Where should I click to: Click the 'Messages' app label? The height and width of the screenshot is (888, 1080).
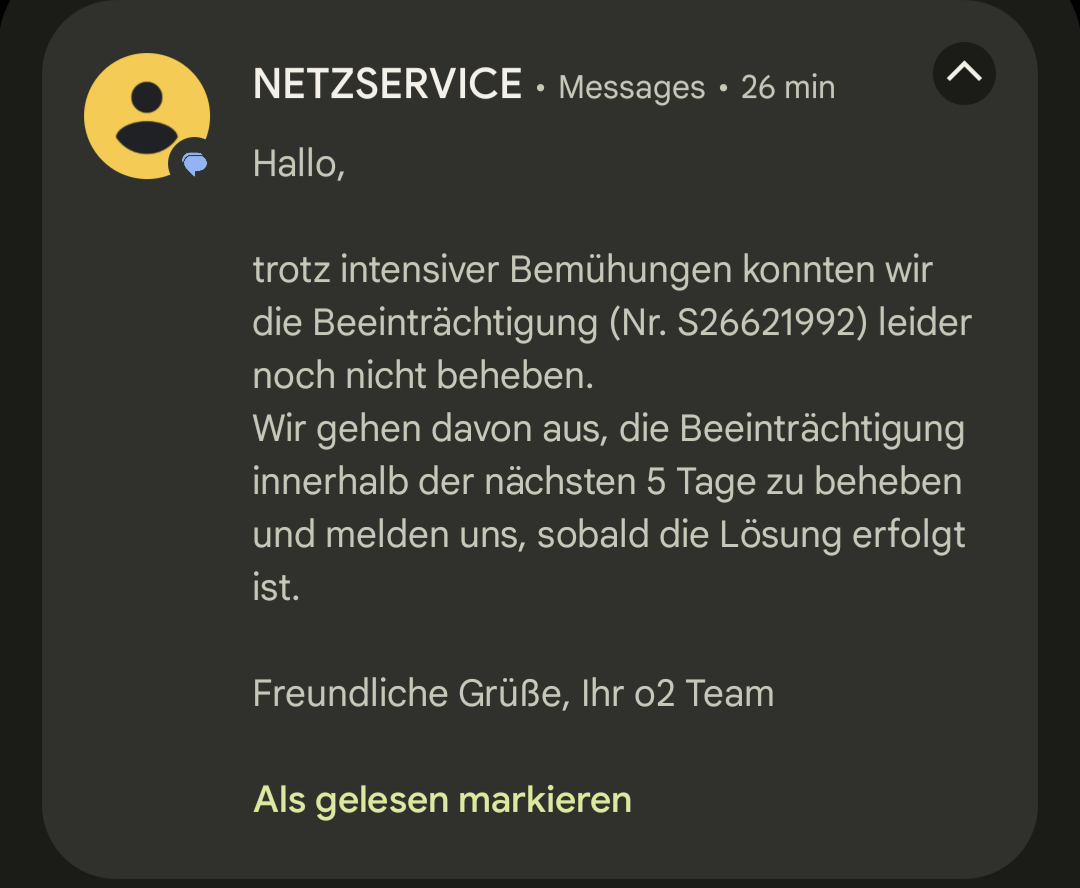click(x=631, y=87)
